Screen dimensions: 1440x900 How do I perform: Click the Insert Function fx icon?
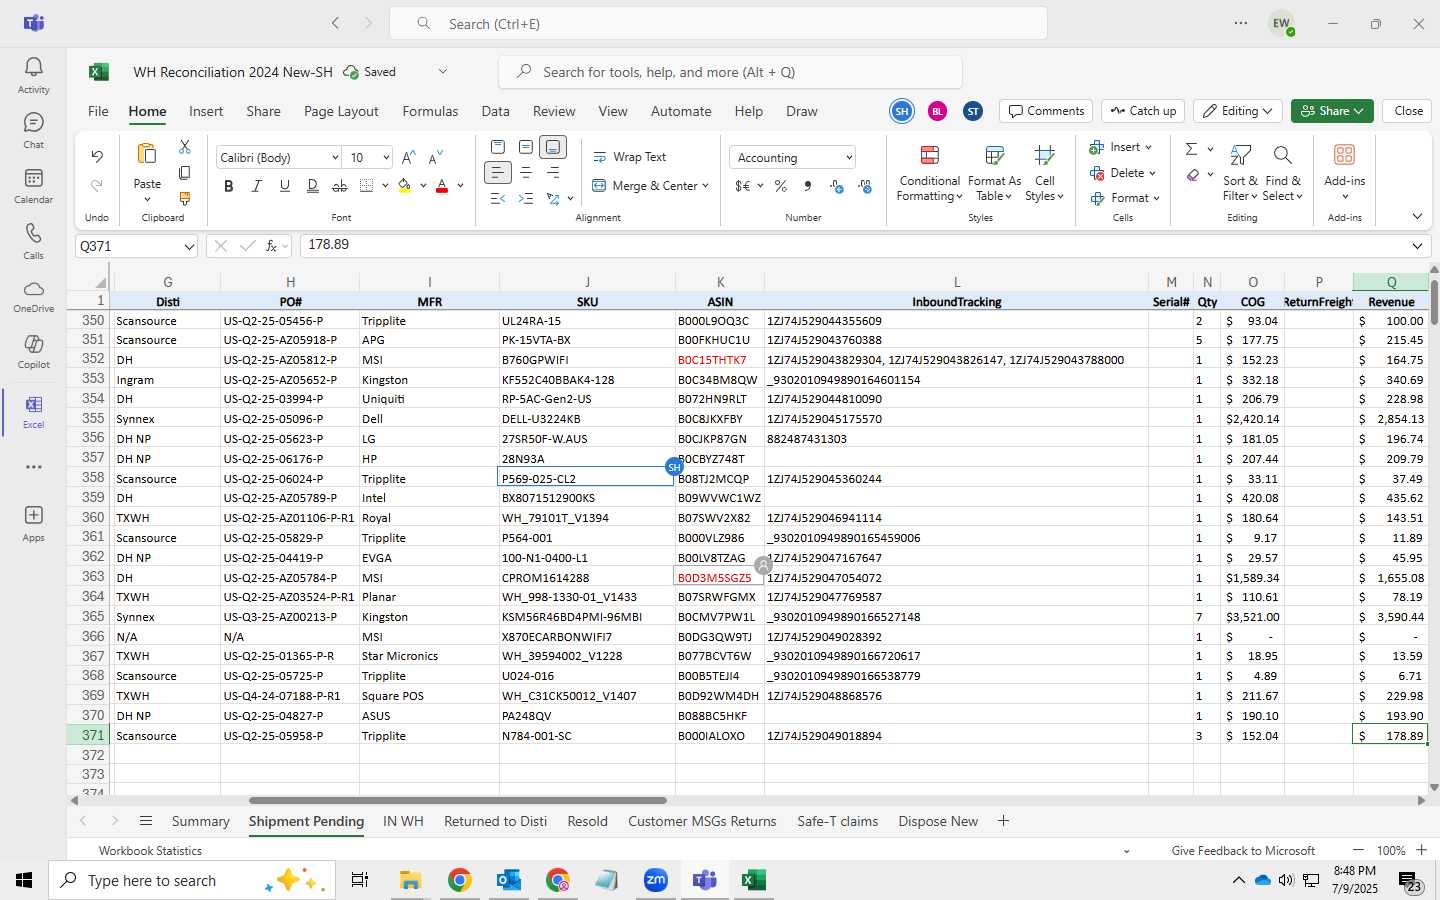(271, 246)
